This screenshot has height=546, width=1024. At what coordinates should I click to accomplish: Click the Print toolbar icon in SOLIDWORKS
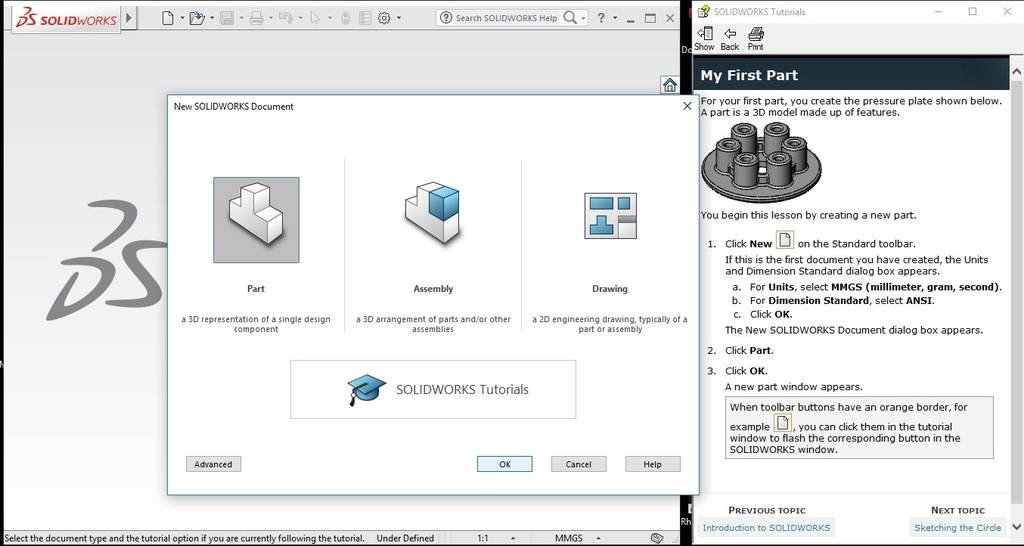pos(256,18)
